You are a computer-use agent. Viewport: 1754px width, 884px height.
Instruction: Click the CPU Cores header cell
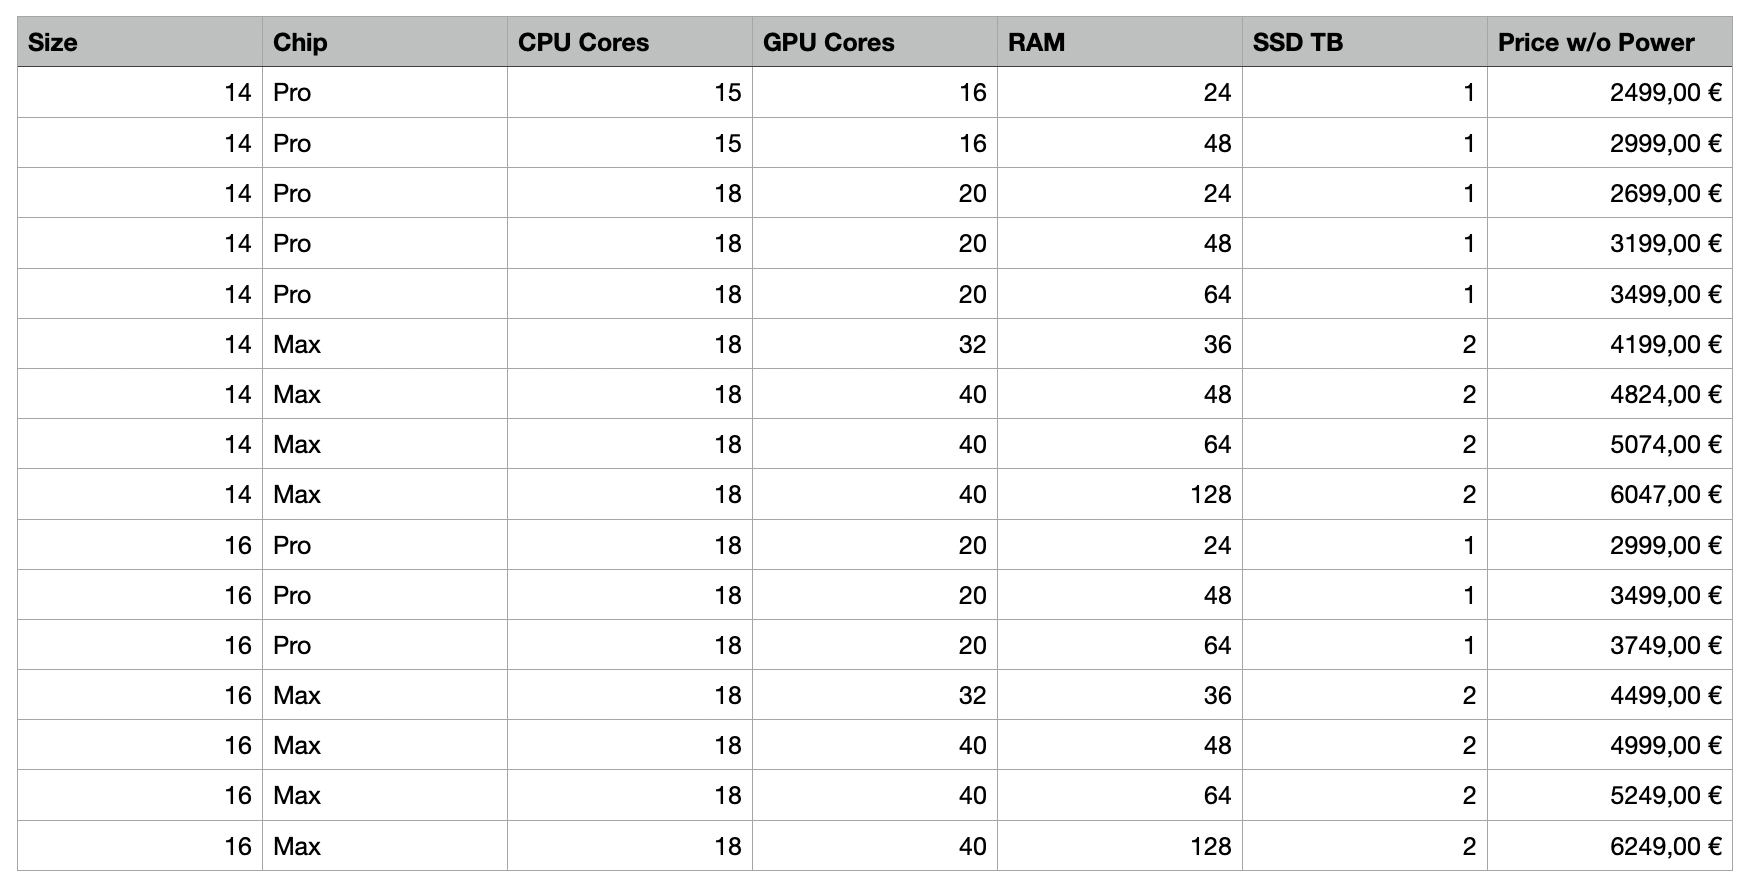pyautogui.click(x=629, y=42)
